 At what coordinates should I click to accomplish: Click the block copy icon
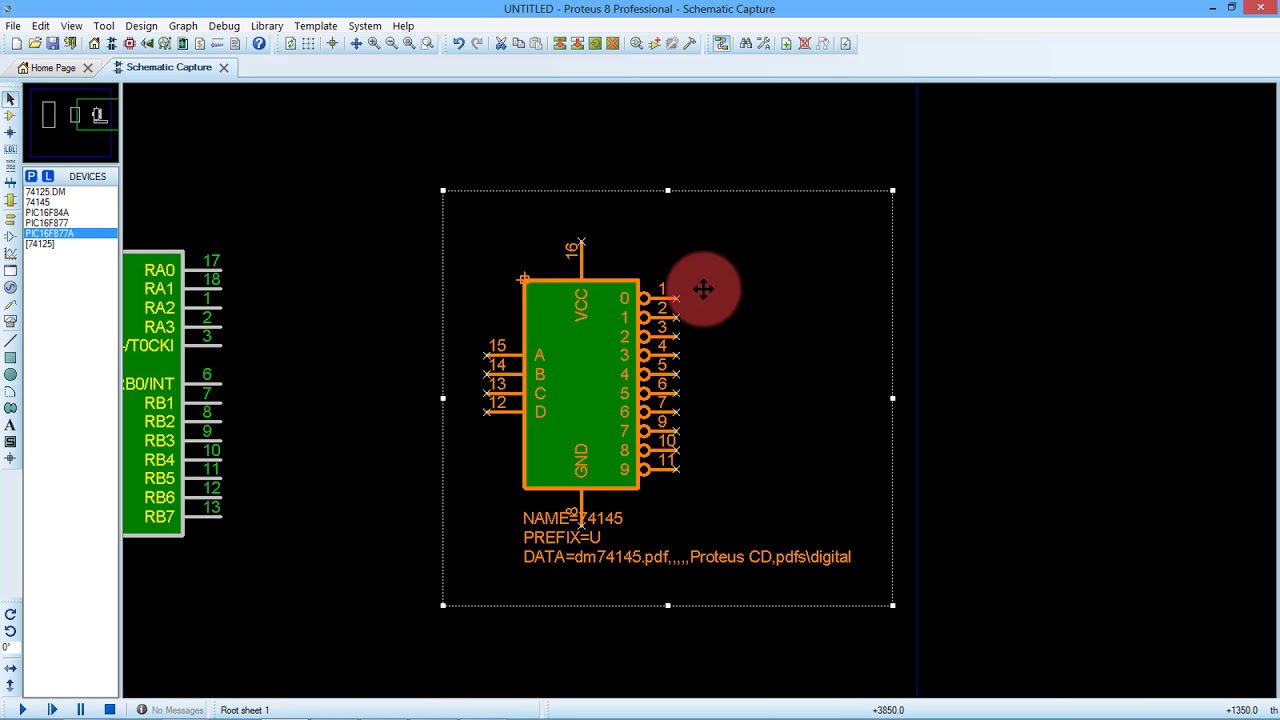560,43
